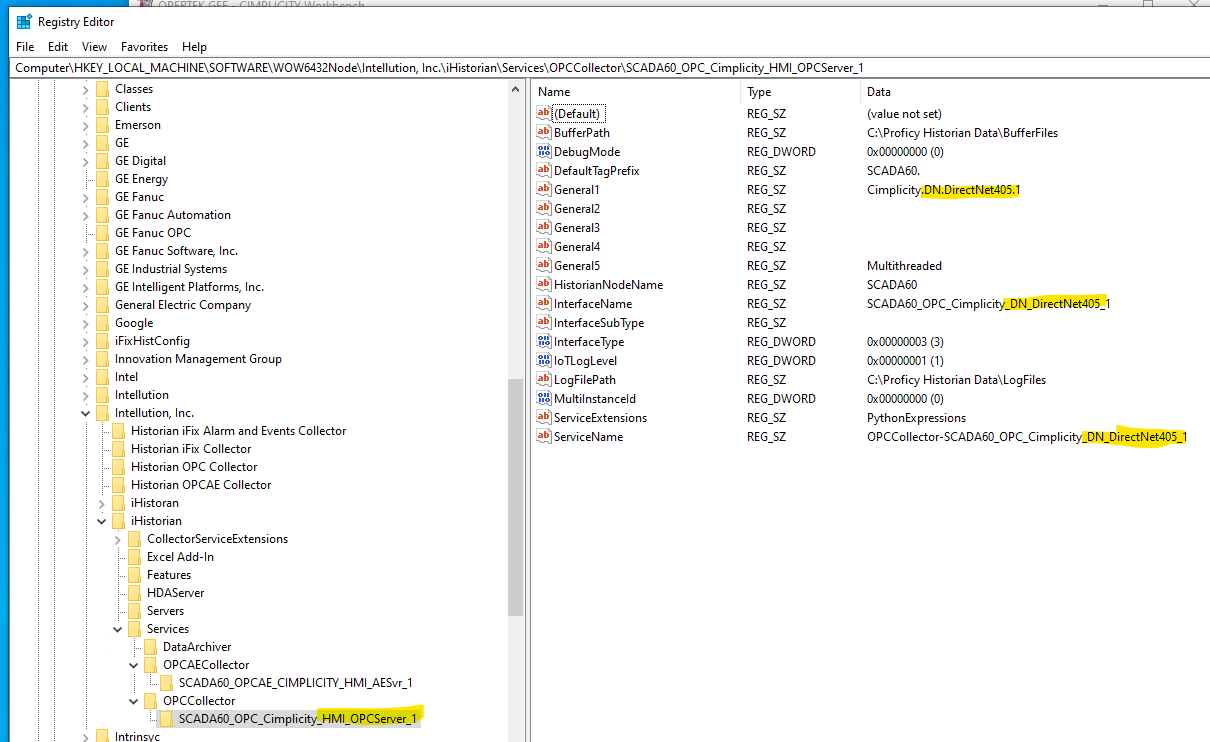The height and width of the screenshot is (742, 1210).
Task: Click the DefaultTagPrefix value icon
Action: coord(544,170)
